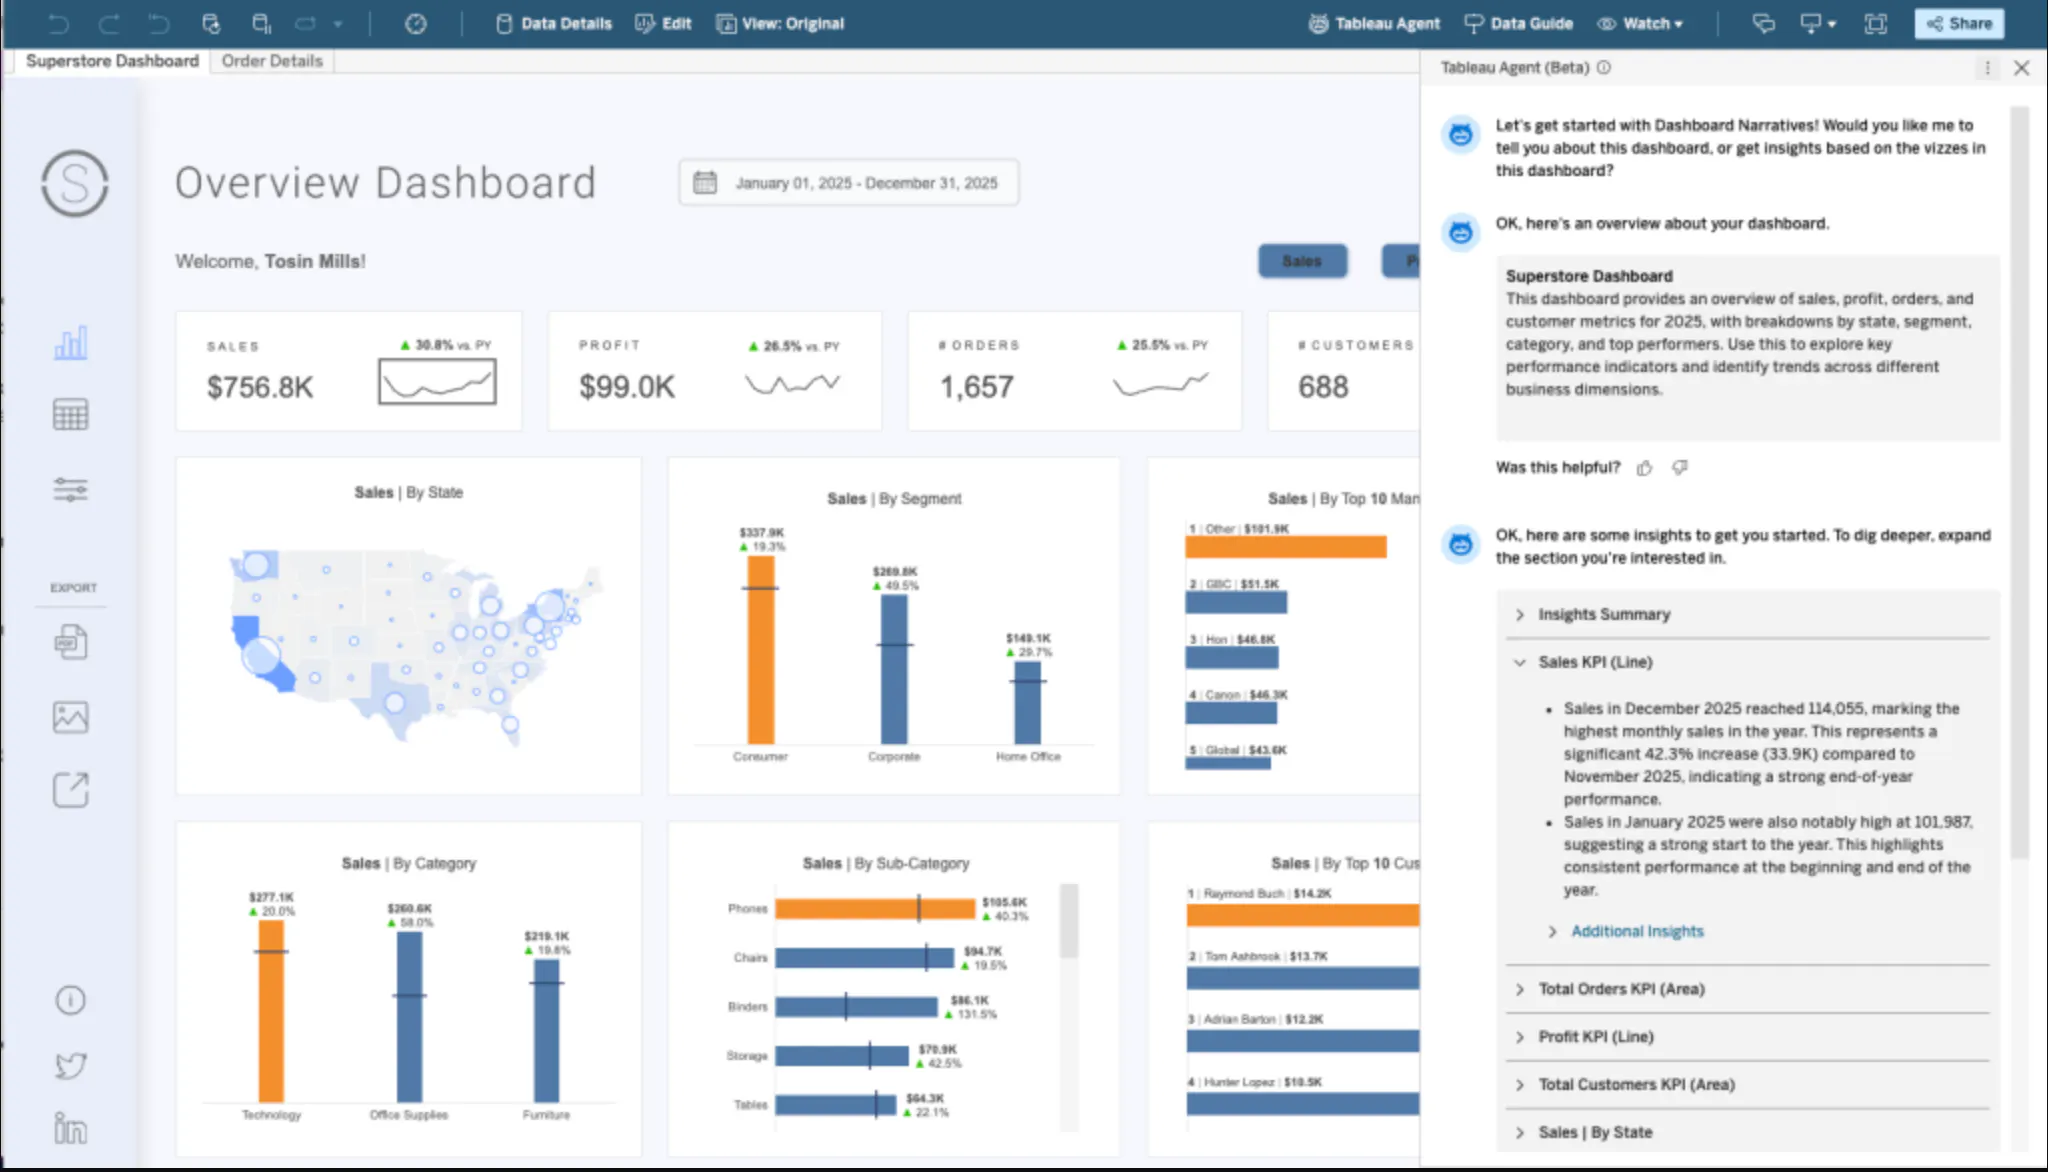Click thumbs down feedback icon
Viewport: 2048px width, 1172px height.
1680,468
